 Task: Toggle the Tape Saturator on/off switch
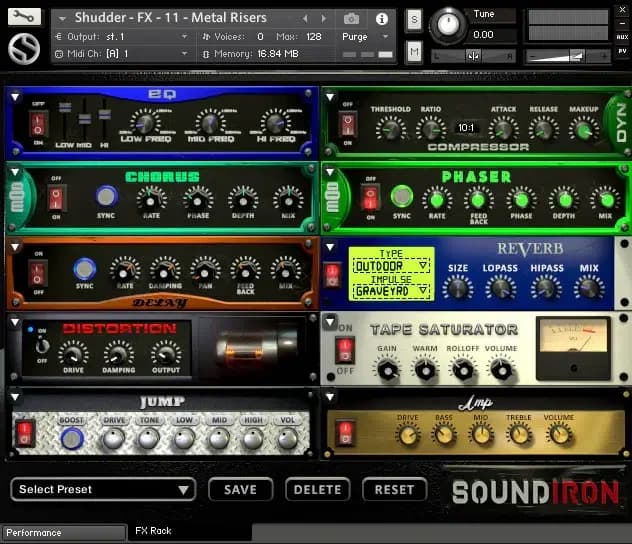point(345,350)
